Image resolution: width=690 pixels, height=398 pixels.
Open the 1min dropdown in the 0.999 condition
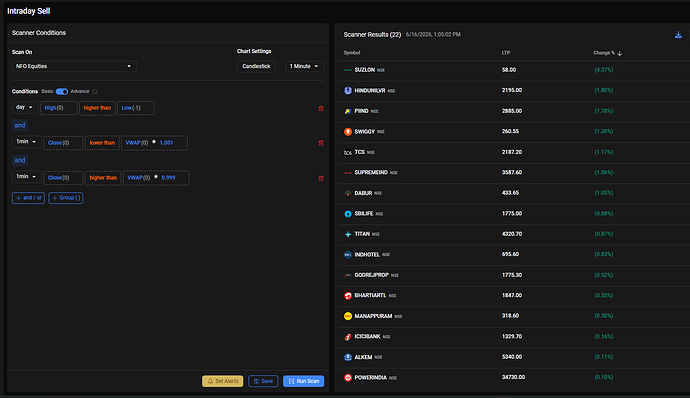point(26,177)
